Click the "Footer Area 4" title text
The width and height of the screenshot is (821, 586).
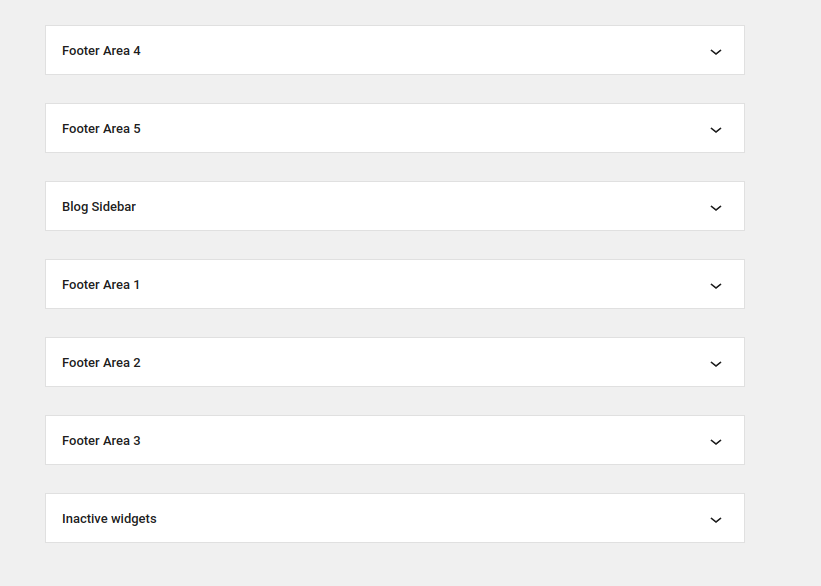(x=101, y=51)
